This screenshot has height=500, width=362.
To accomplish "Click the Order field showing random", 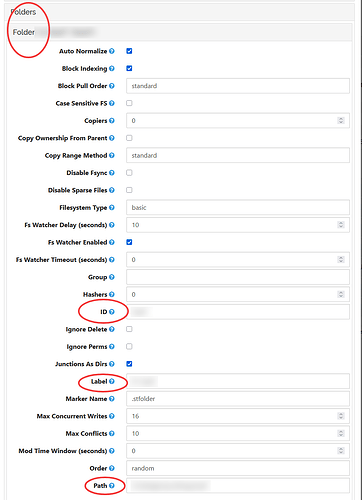I will pyautogui.click(x=238, y=468).
